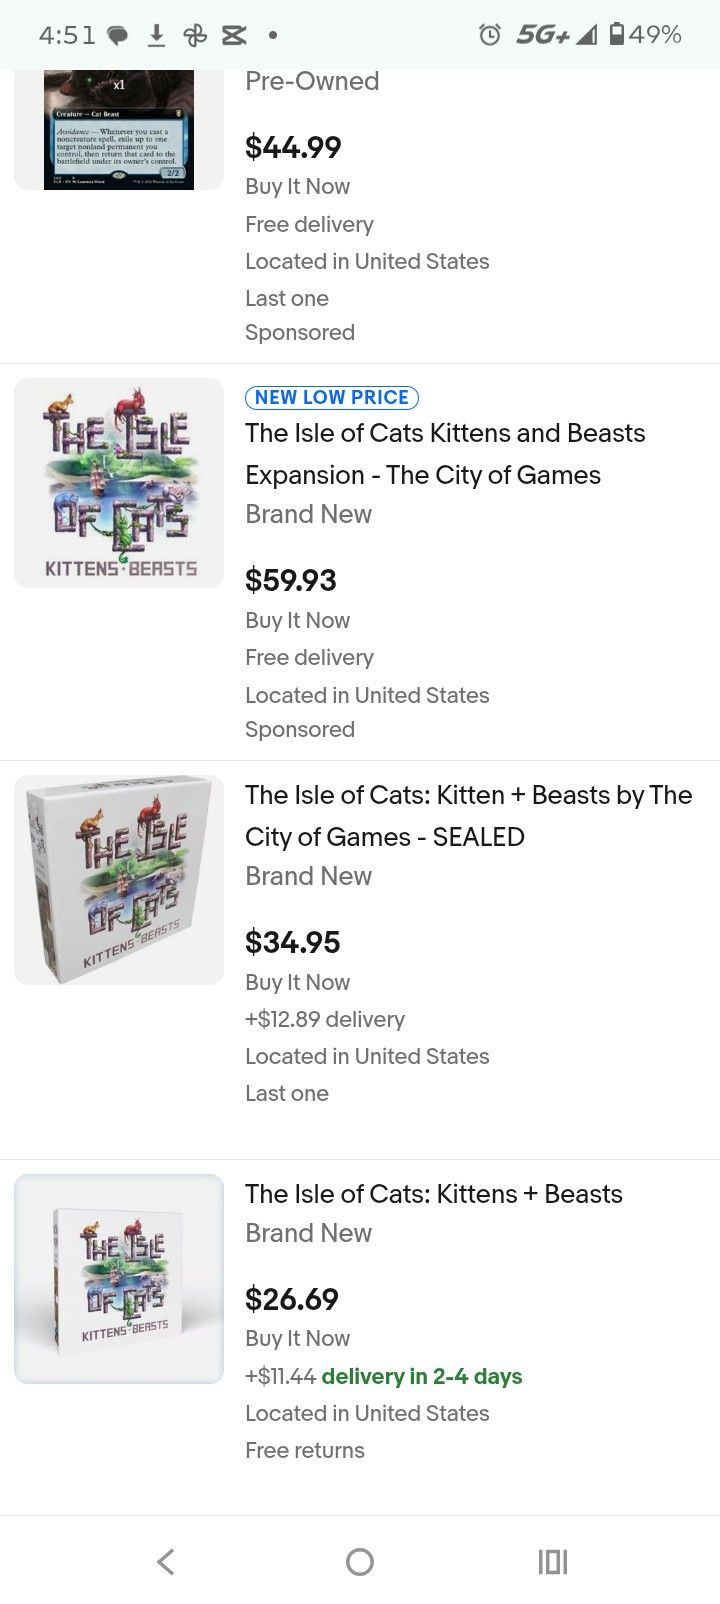Tap the download arrow status icon
Image resolution: width=720 pixels, height=1604 pixels.
pyautogui.click(x=156, y=35)
